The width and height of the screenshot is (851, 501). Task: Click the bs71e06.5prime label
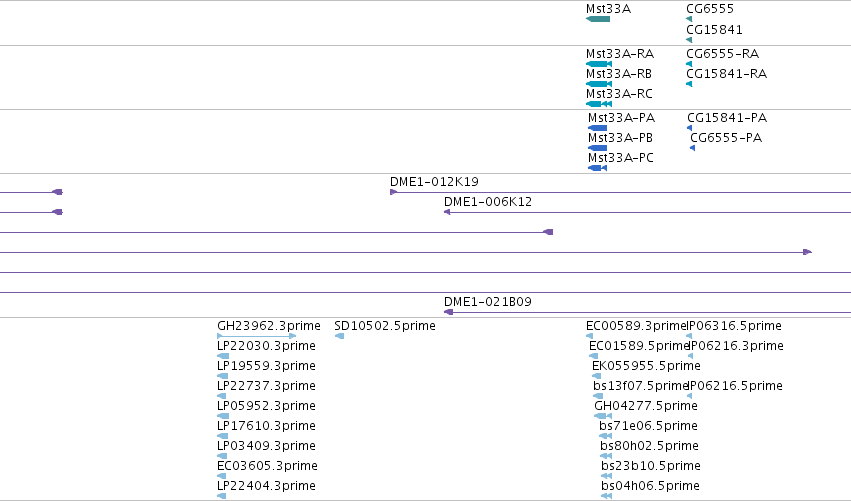tap(649, 426)
